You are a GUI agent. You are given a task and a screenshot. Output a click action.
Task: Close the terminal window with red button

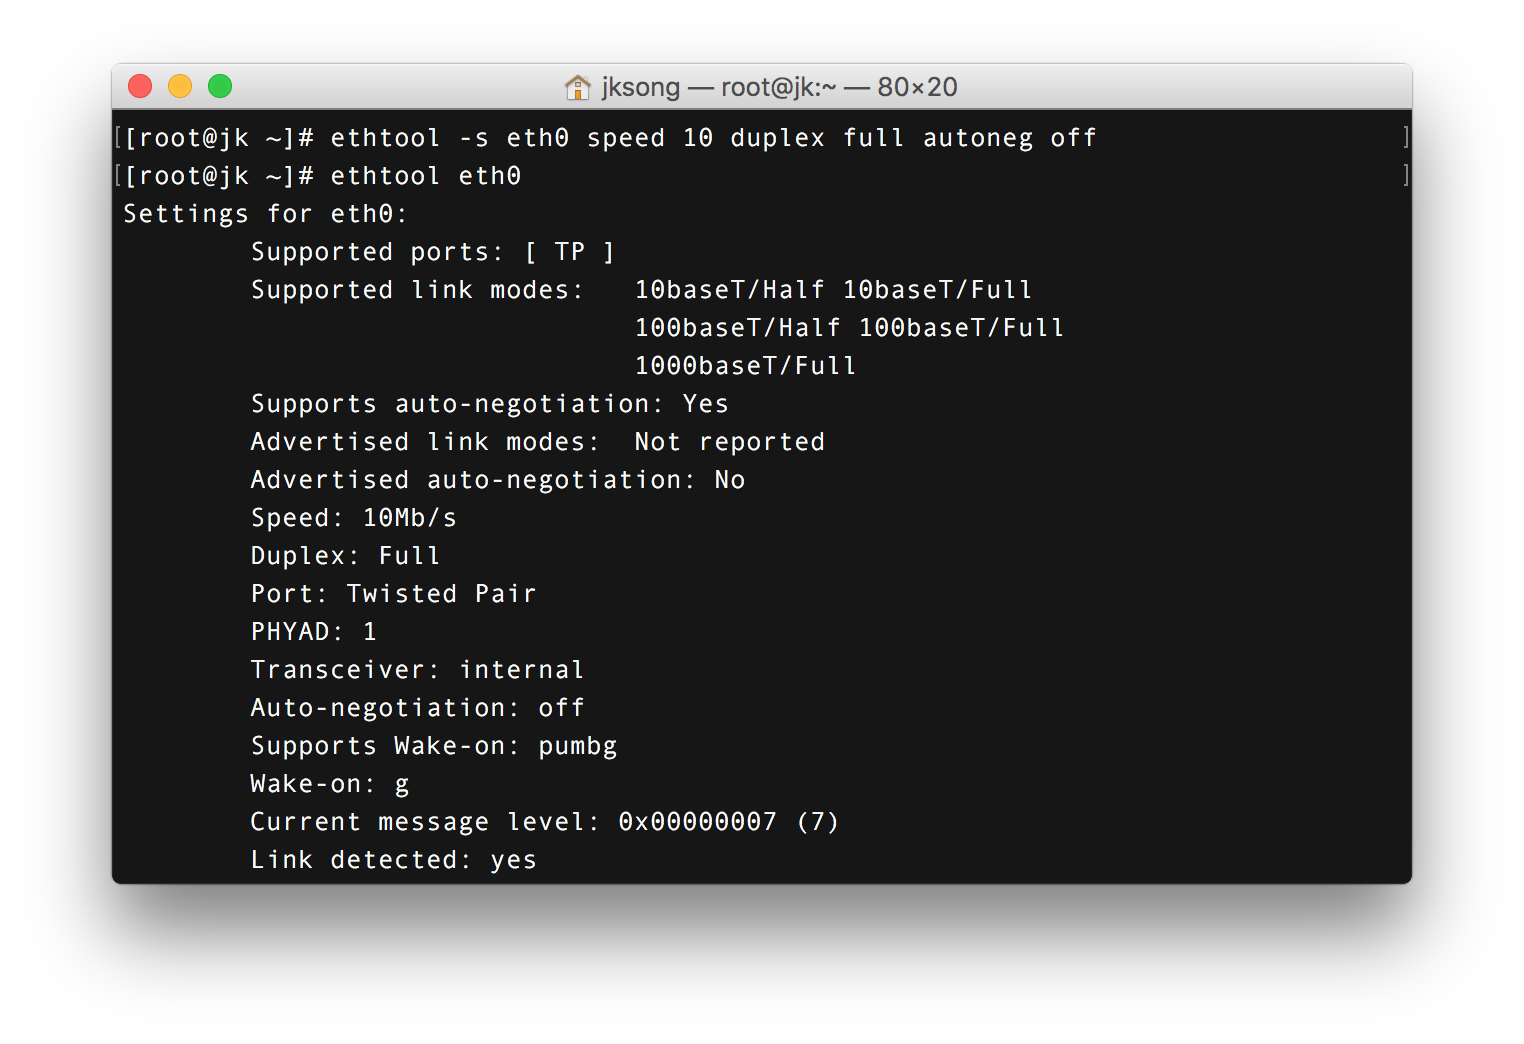(x=140, y=87)
